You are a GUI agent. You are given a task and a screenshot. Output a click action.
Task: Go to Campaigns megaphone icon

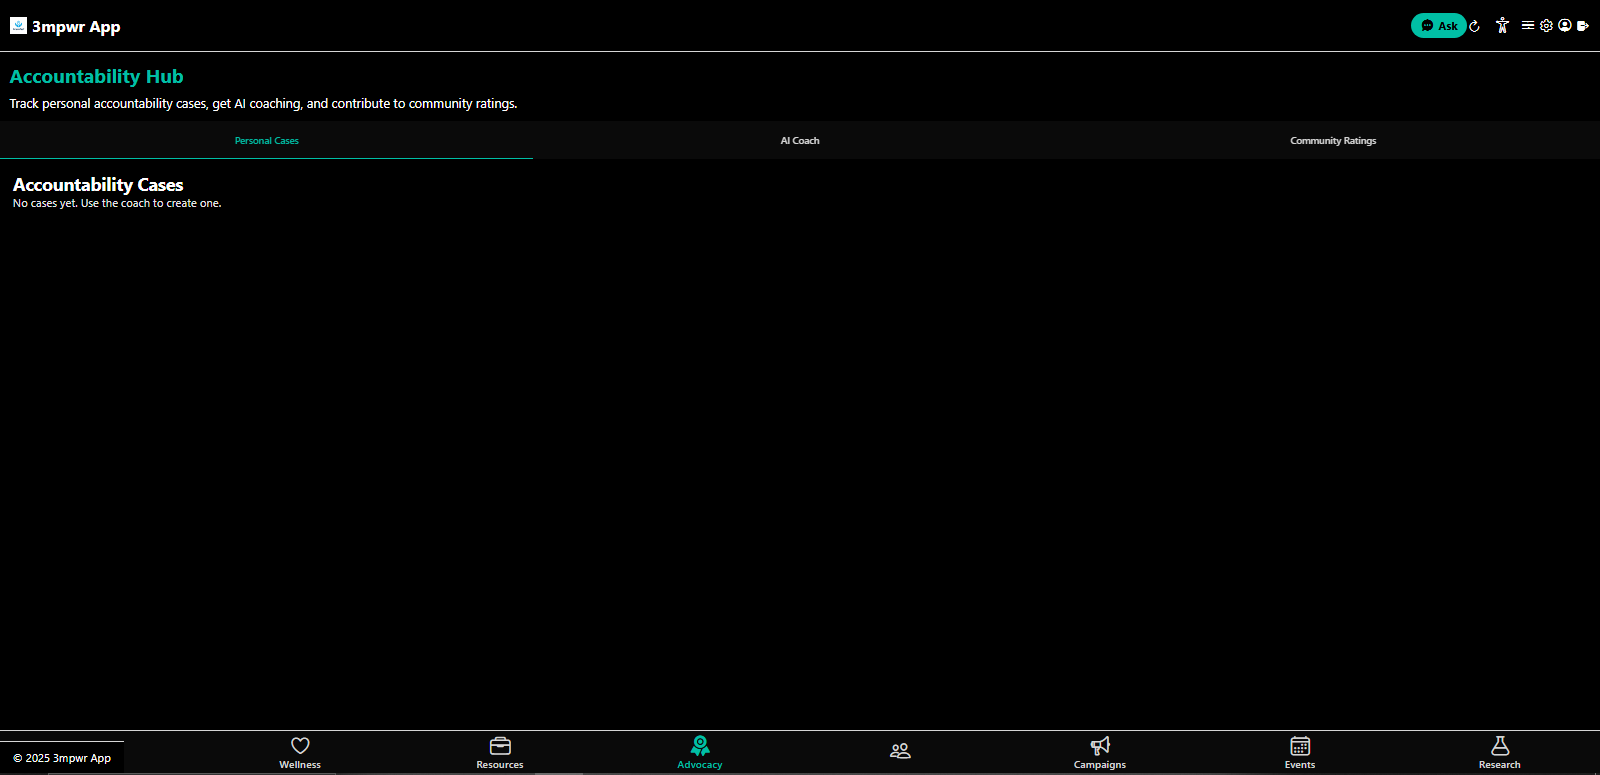click(1100, 752)
